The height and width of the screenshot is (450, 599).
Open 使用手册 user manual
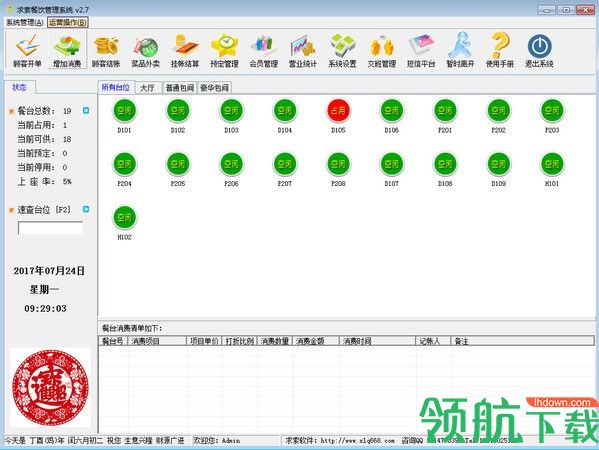coord(500,51)
